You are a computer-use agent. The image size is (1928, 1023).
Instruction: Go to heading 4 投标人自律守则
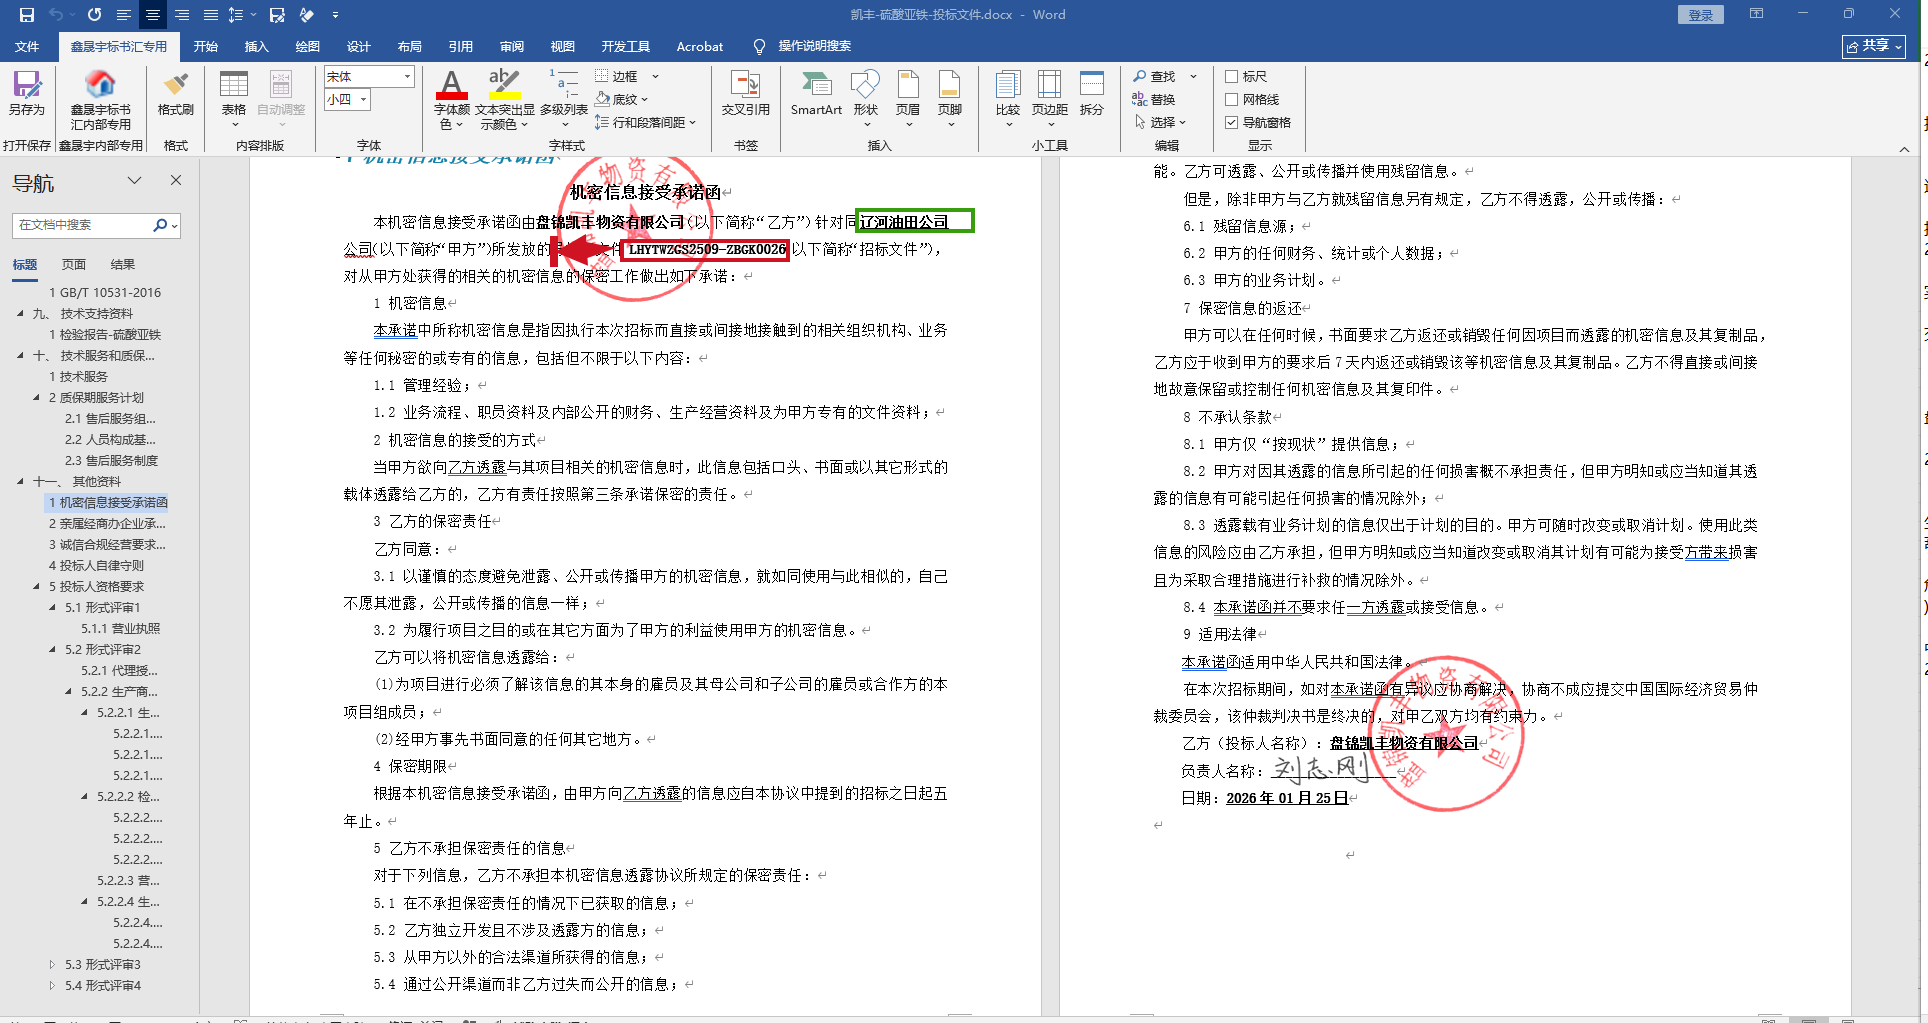click(97, 565)
